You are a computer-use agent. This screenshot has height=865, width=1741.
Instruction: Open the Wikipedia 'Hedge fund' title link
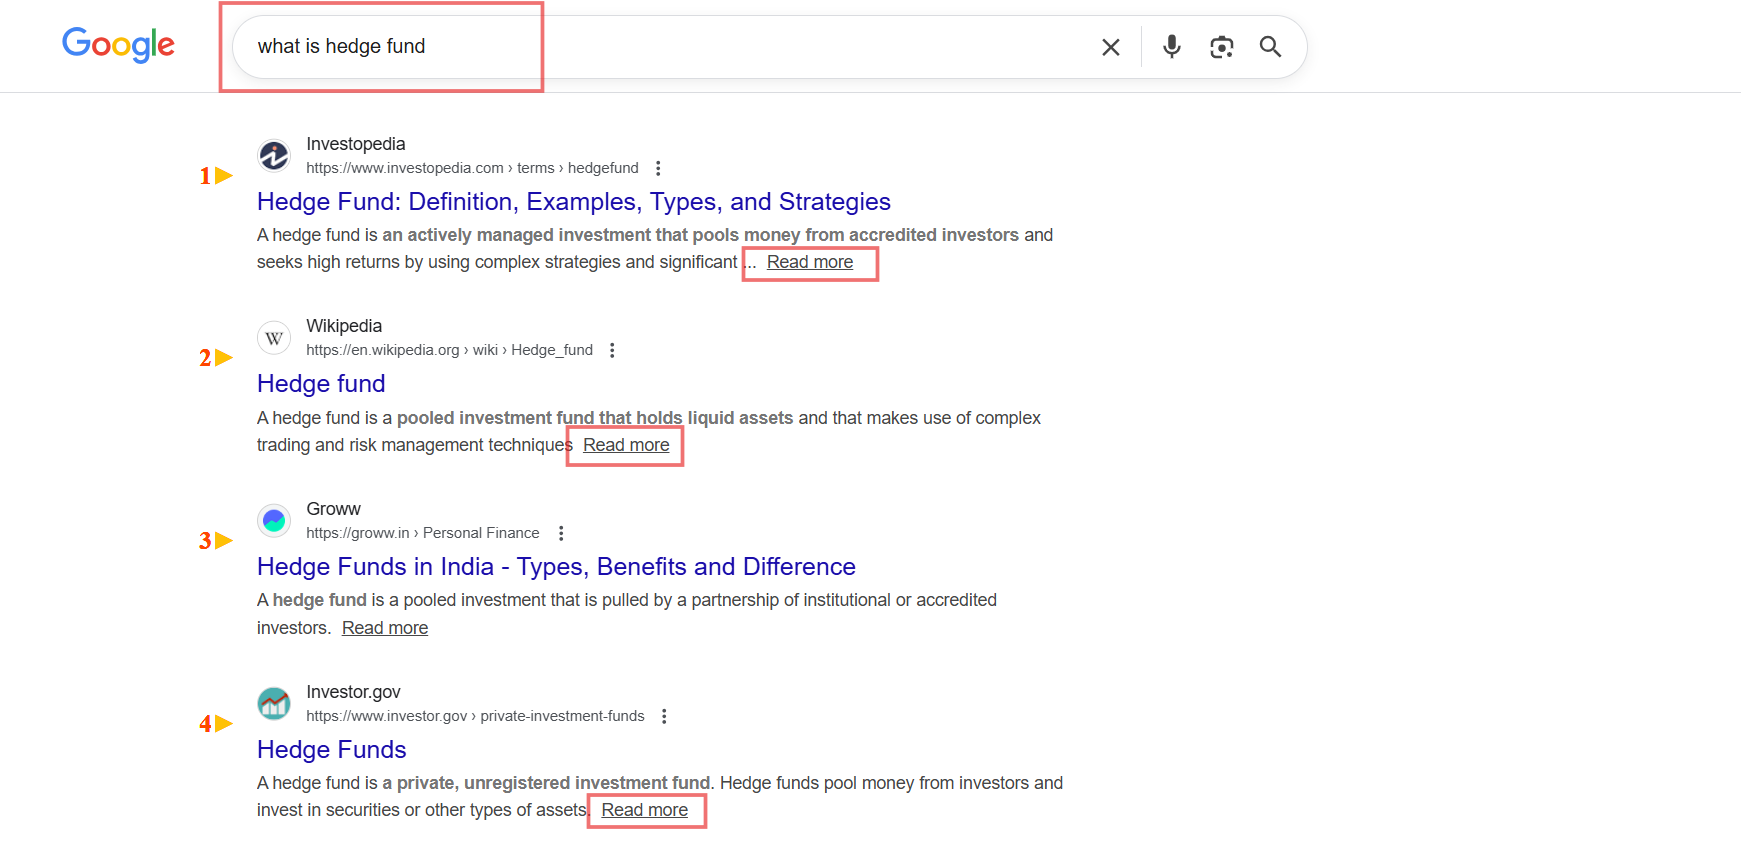pos(321,384)
